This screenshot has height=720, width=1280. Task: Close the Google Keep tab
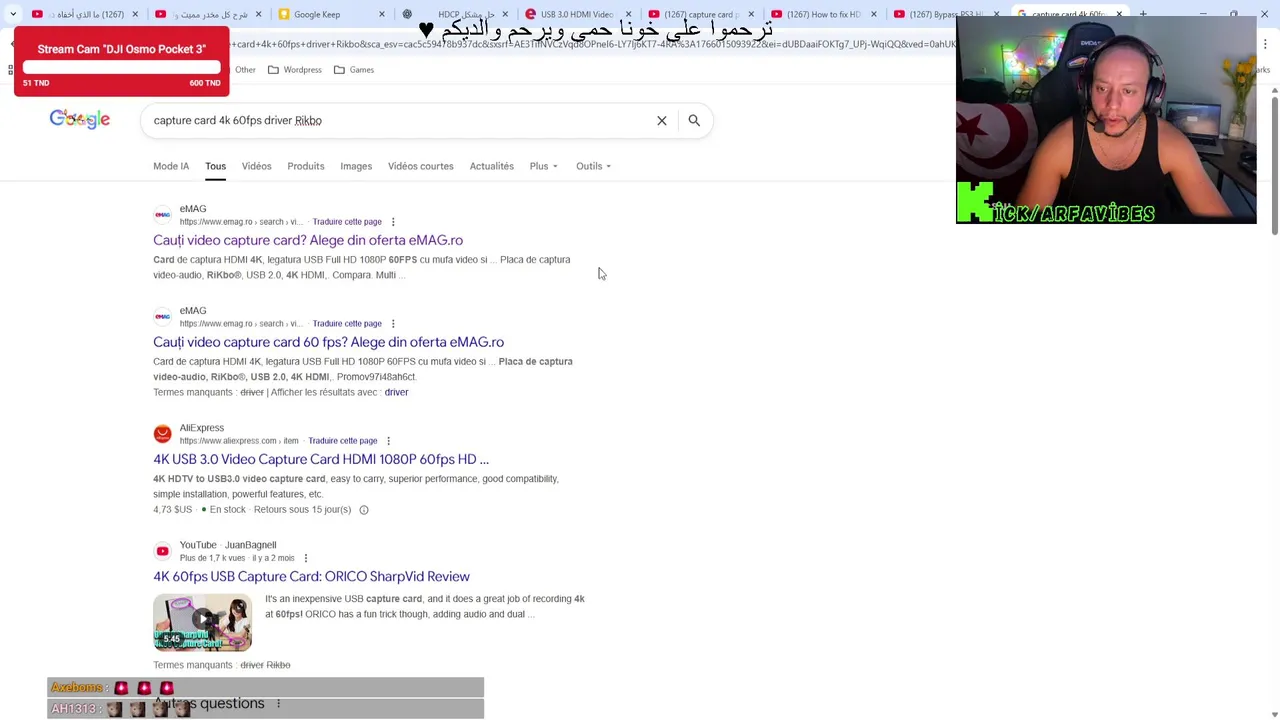click(382, 14)
